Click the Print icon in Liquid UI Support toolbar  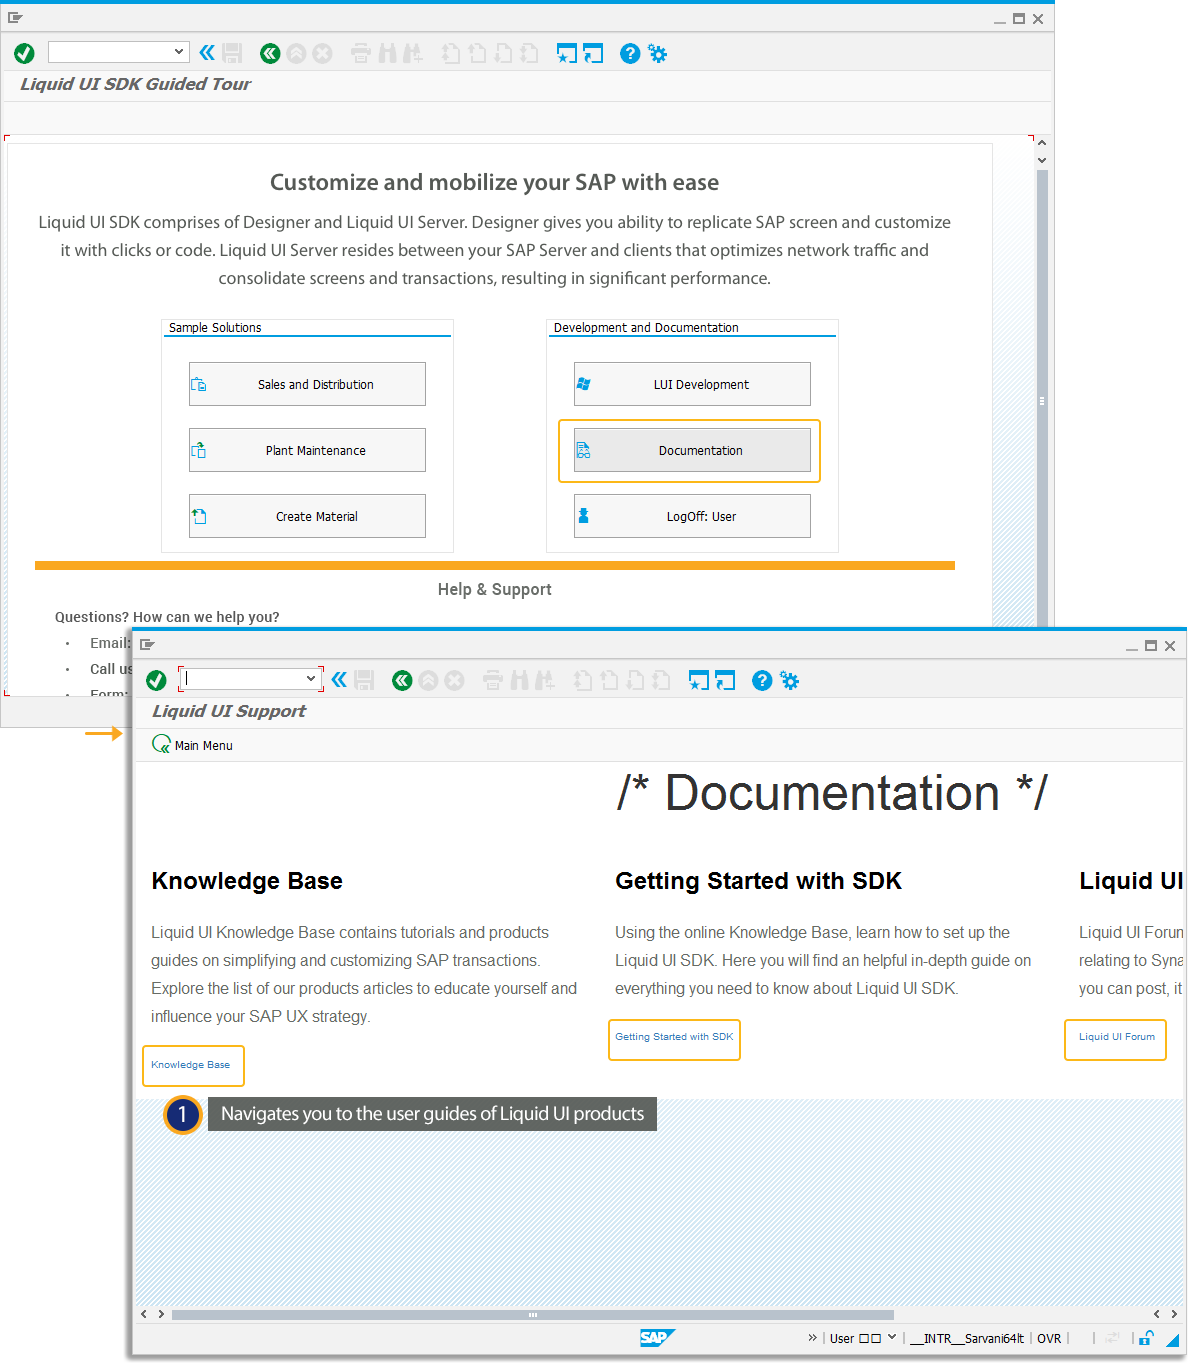pyautogui.click(x=493, y=681)
